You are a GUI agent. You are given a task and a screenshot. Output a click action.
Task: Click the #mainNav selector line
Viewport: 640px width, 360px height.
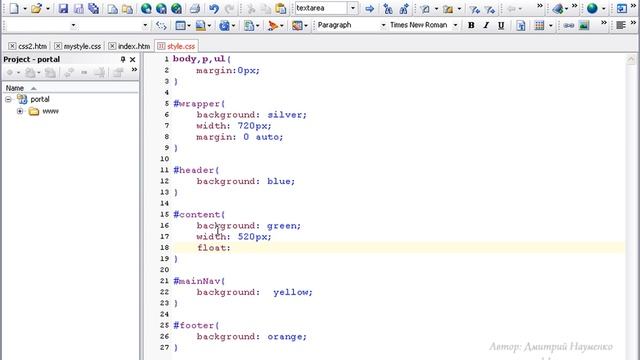click(198, 281)
